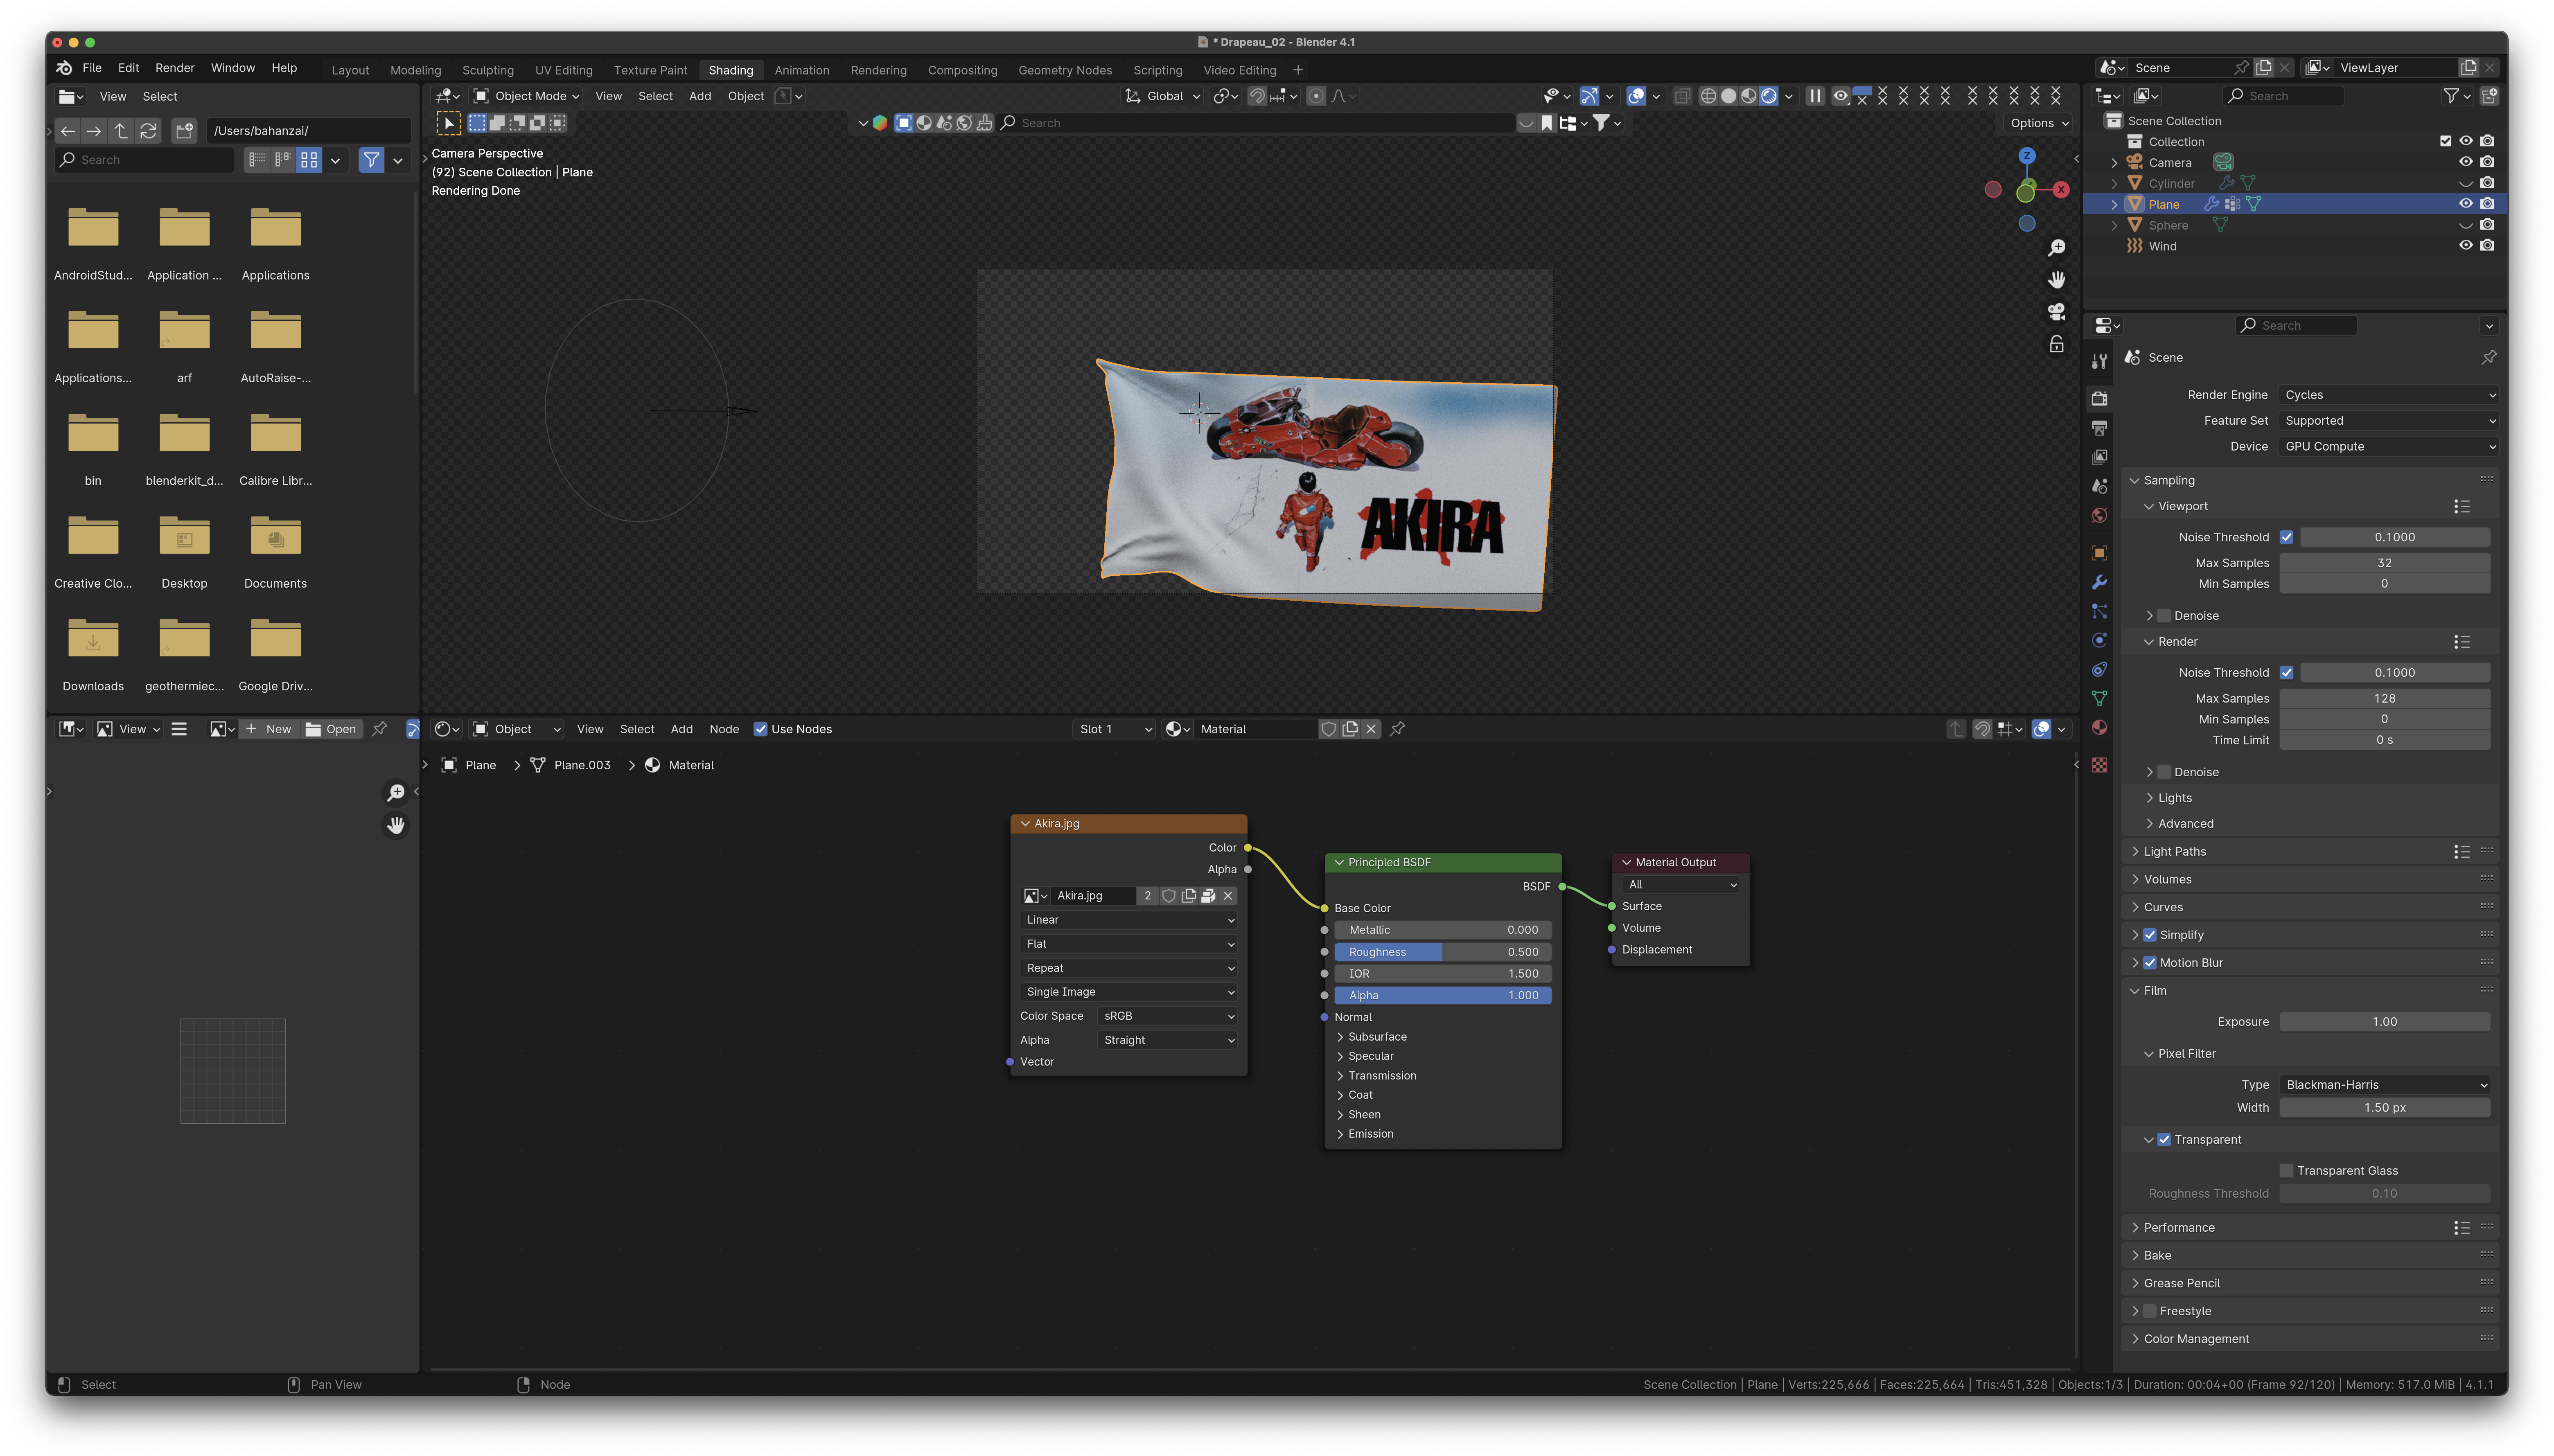2554x1456 pixels.
Task: Click the pan hand in the 3D viewport
Action: 2056,279
